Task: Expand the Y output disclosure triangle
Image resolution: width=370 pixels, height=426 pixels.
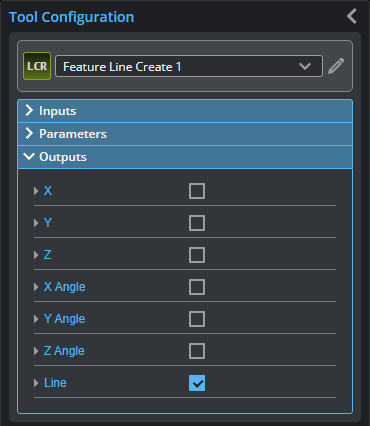Action: pyautogui.click(x=36, y=223)
